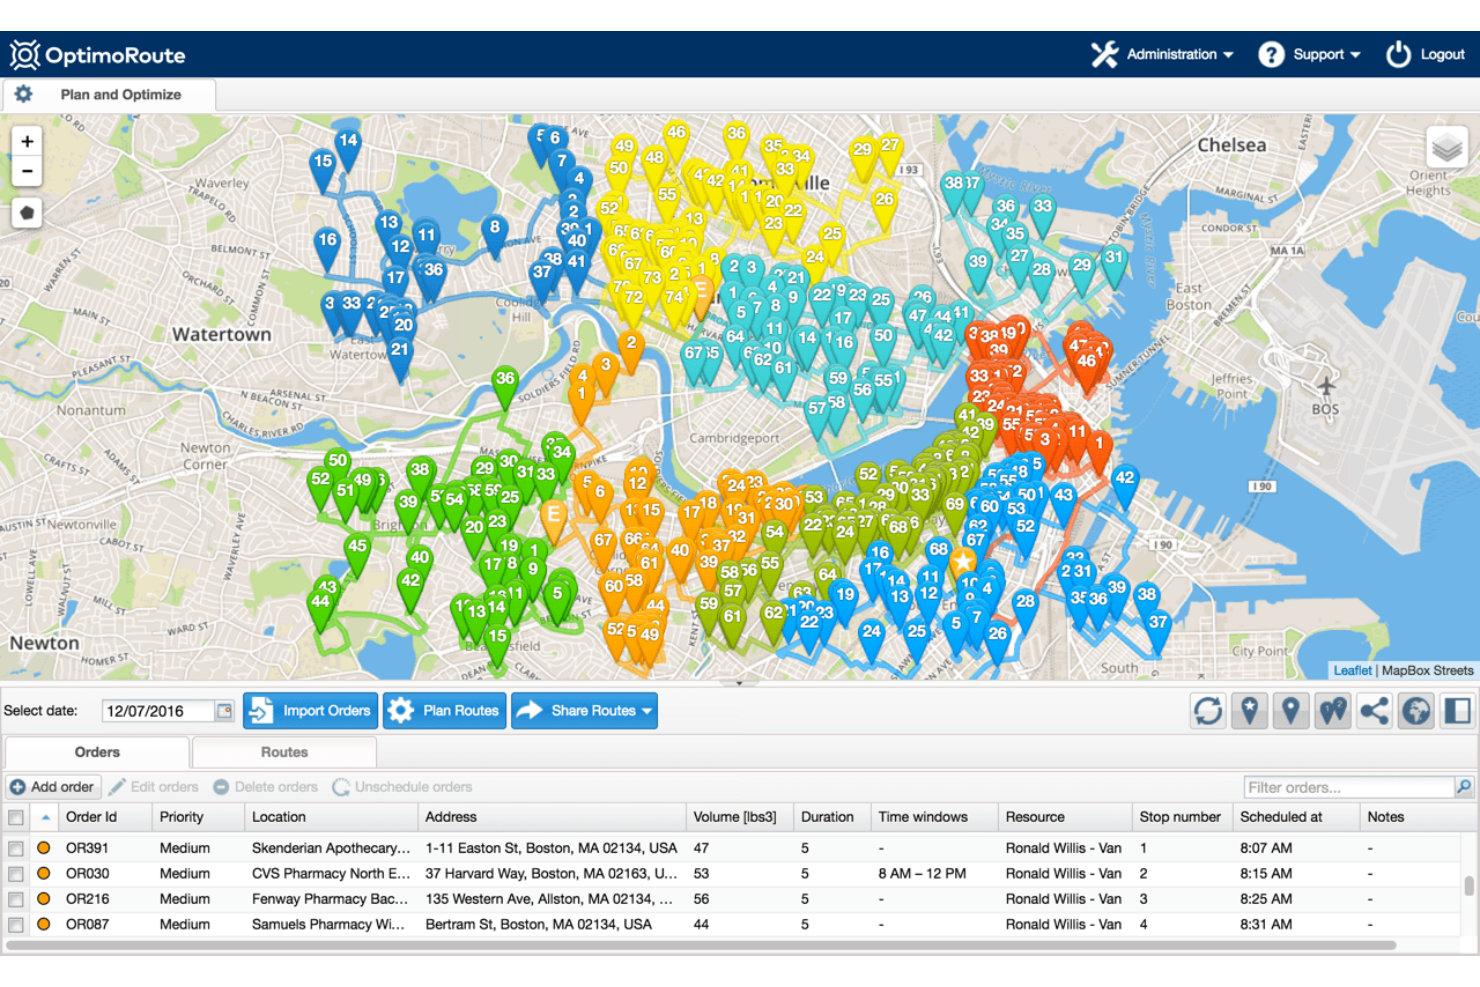Screen dimensions: 1480x987
Task: Click the Filter orders search field
Action: (x=1348, y=787)
